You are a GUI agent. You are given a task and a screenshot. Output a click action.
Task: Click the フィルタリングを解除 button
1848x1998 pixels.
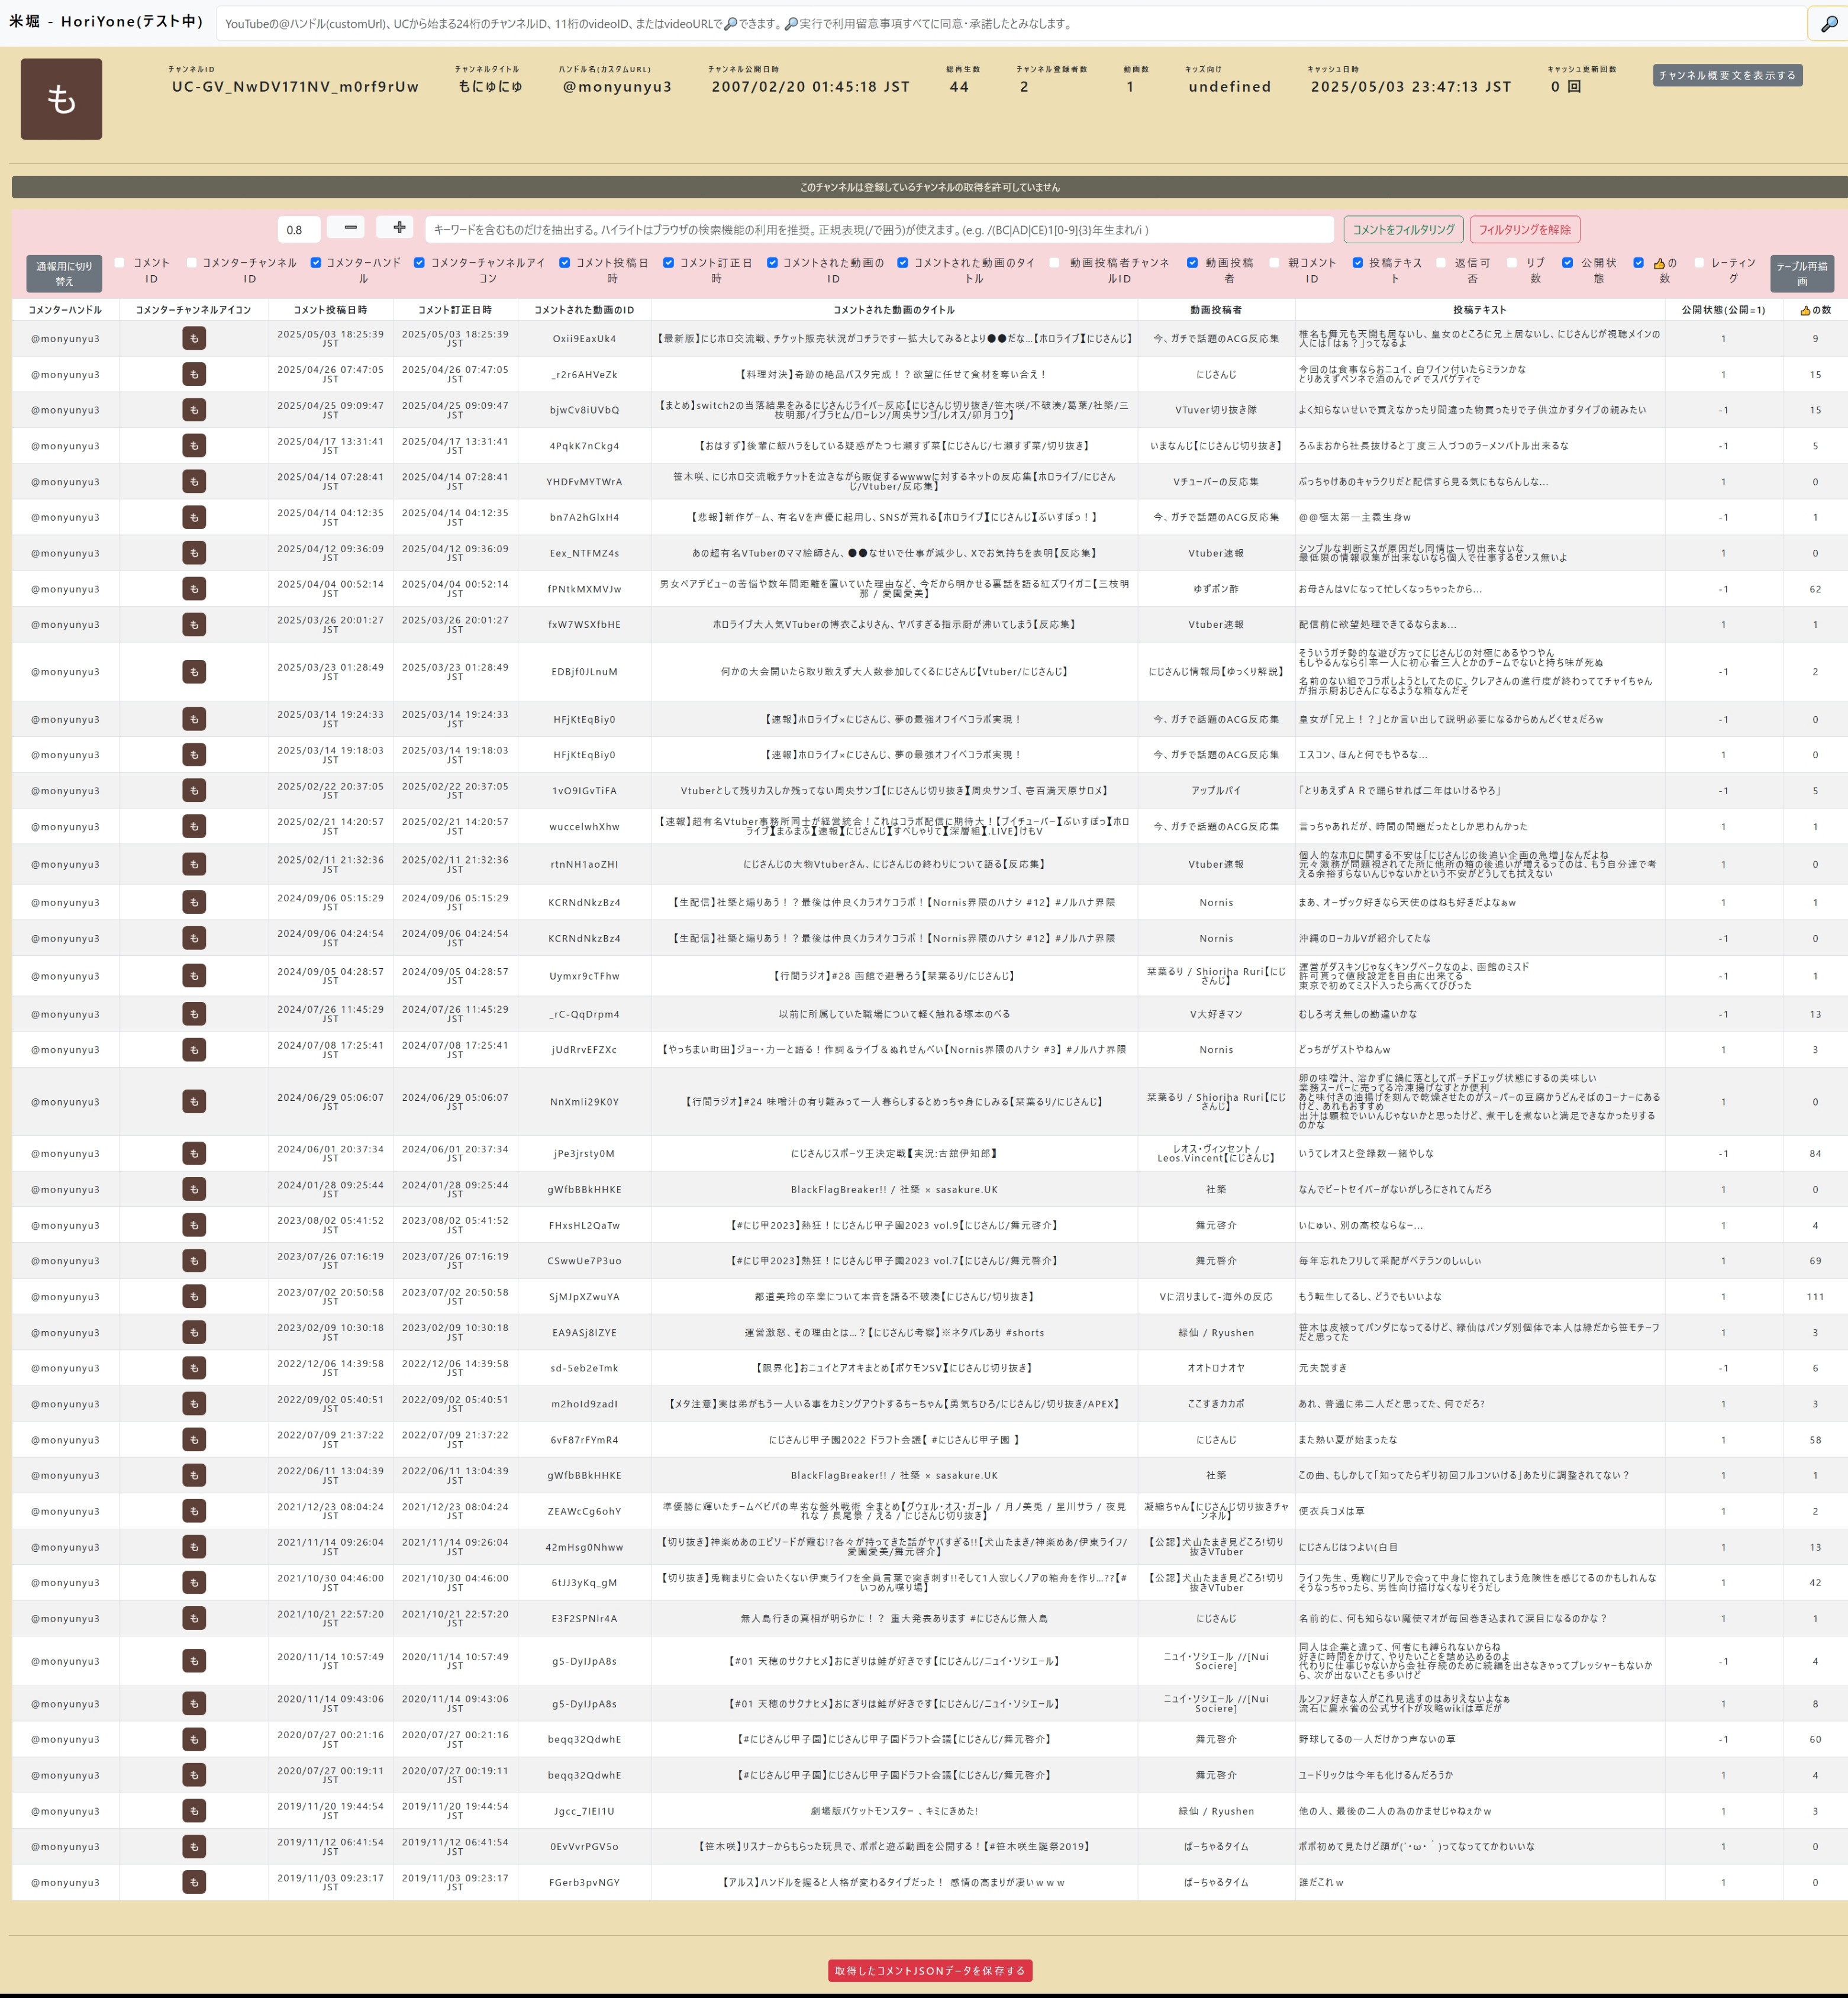point(1524,229)
